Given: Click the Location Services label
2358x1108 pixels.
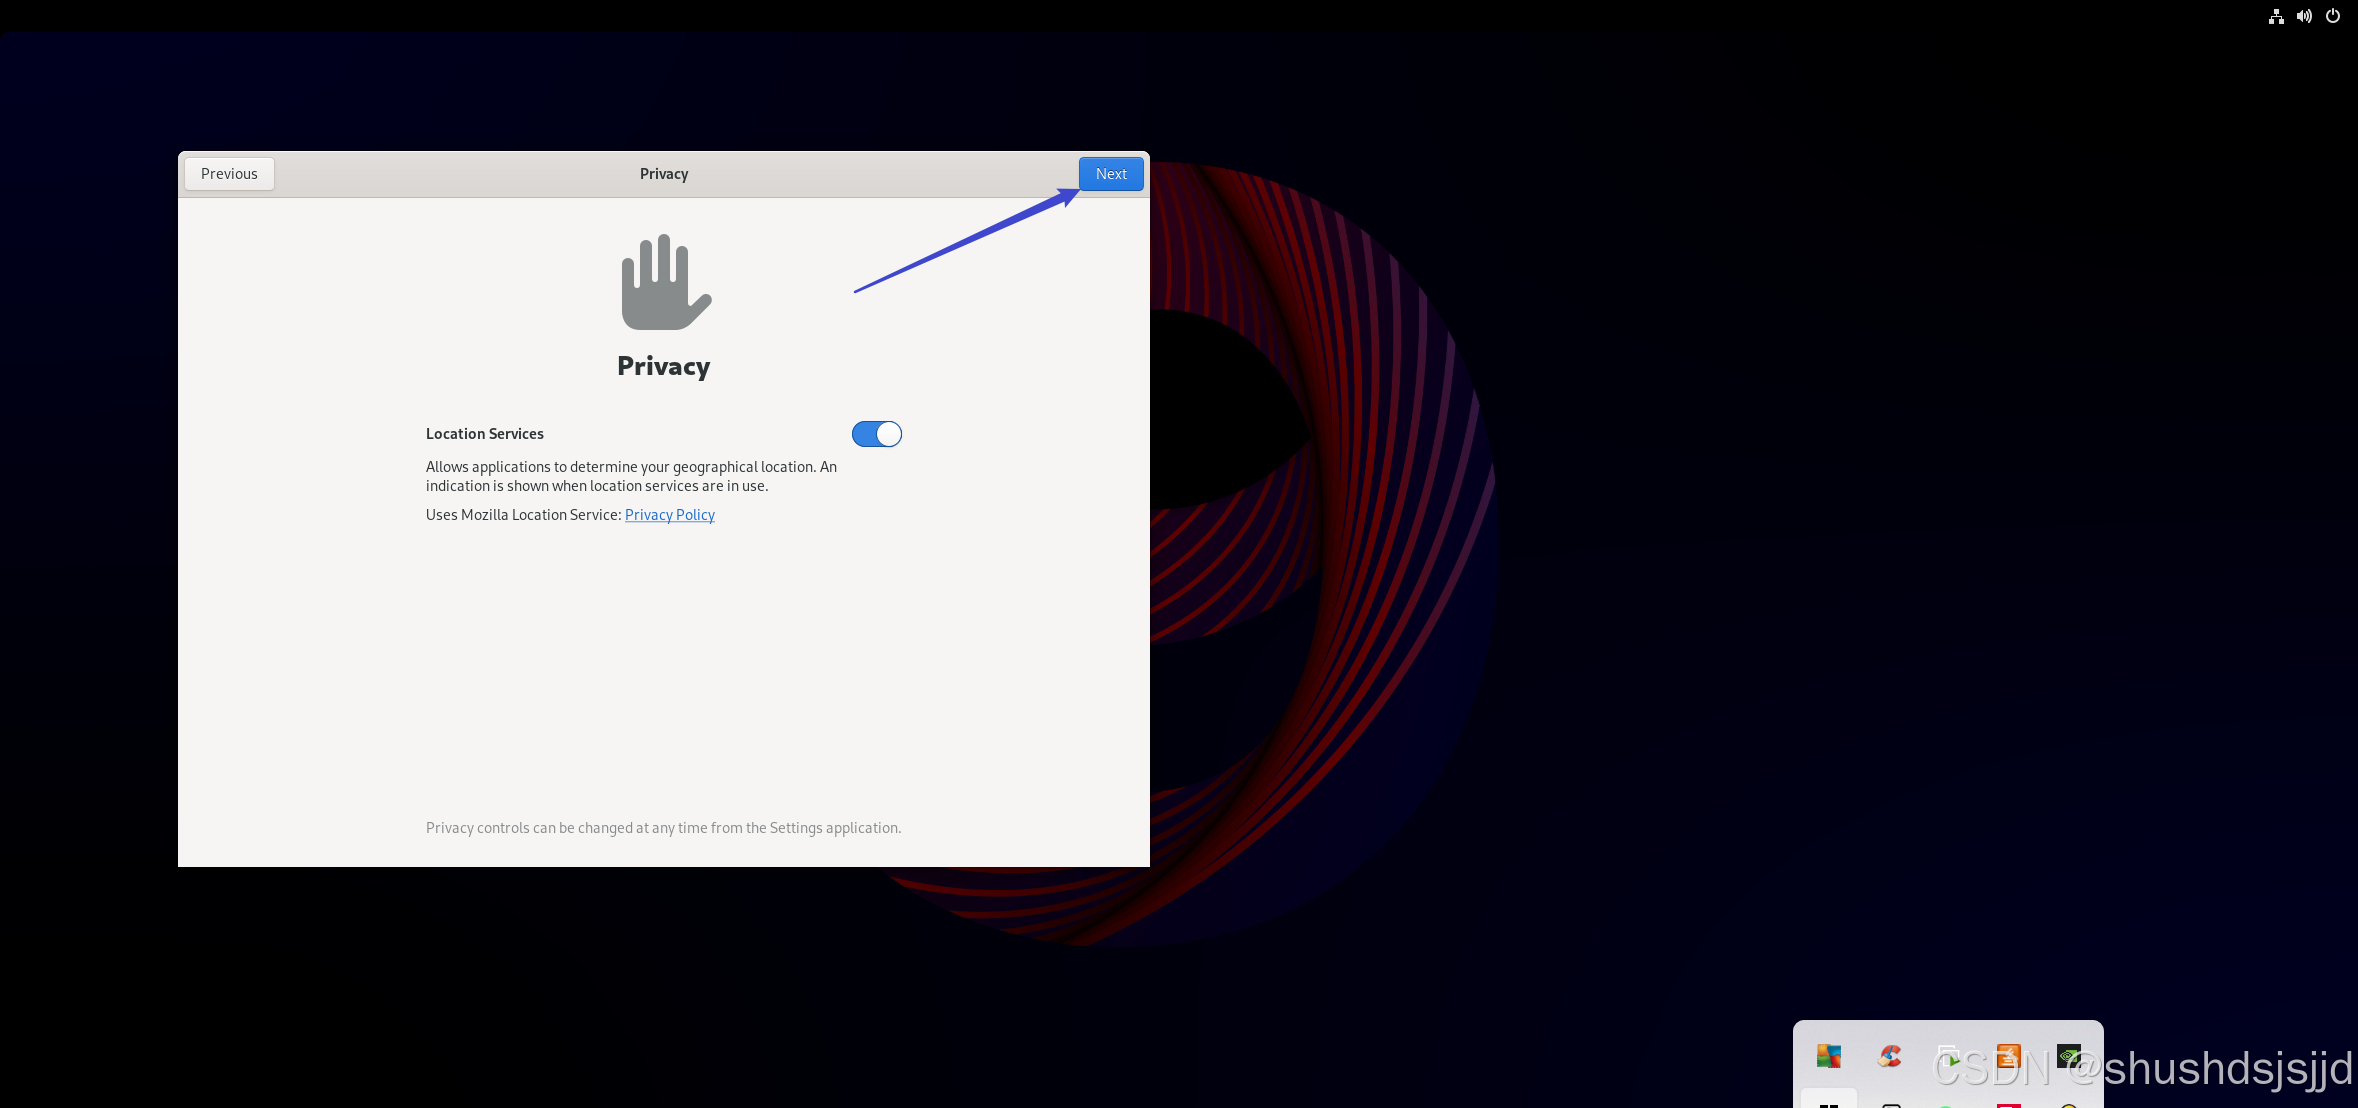Looking at the screenshot, I should click(485, 434).
